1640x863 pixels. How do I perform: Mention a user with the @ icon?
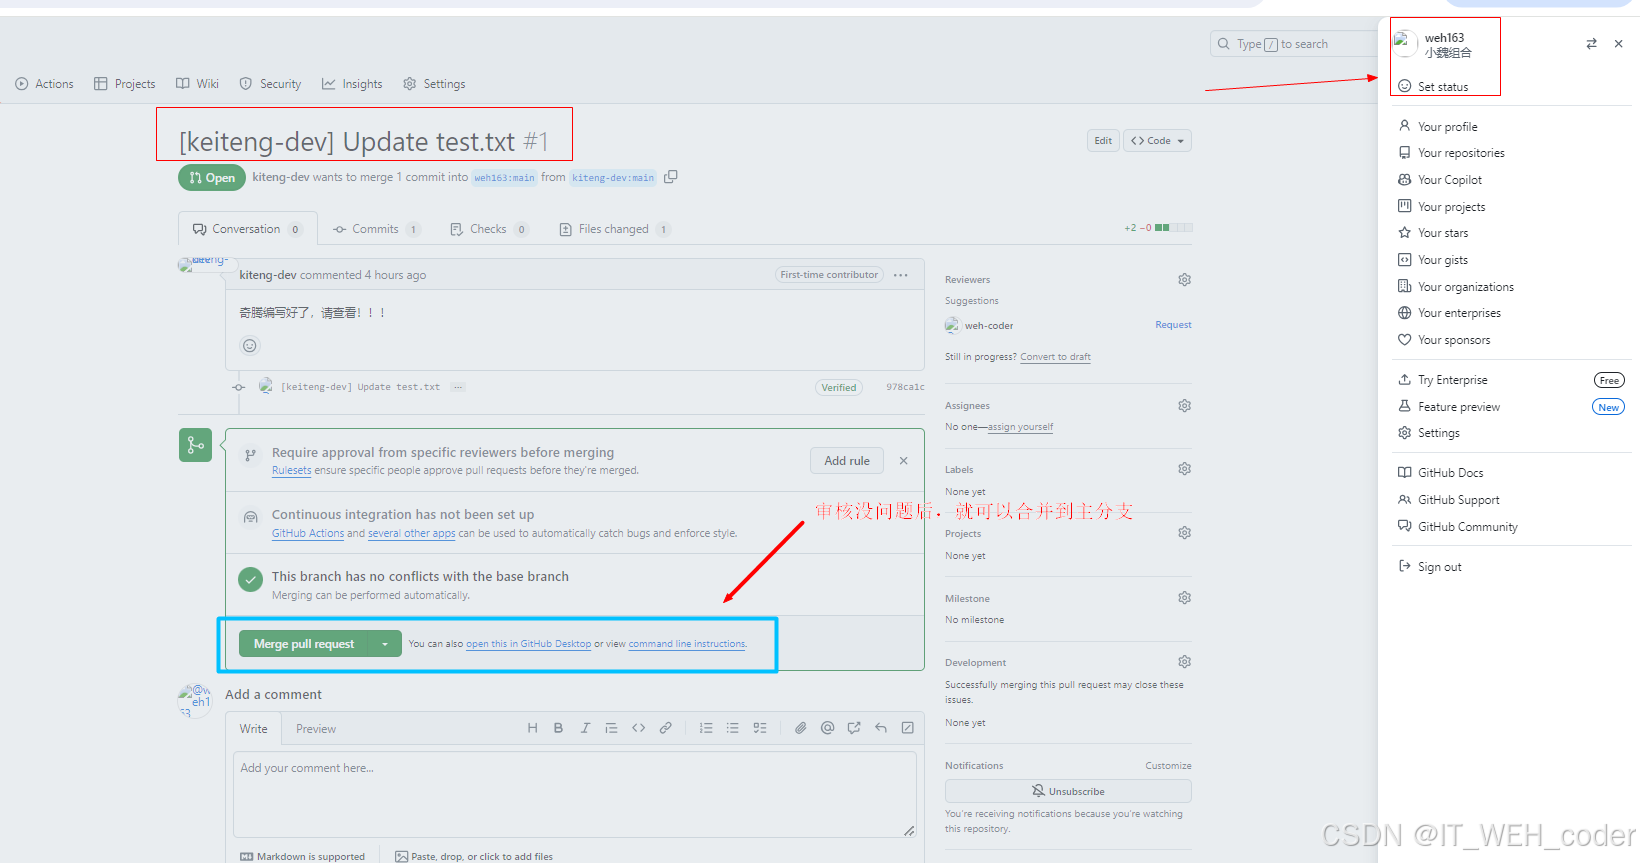pos(827,728)
